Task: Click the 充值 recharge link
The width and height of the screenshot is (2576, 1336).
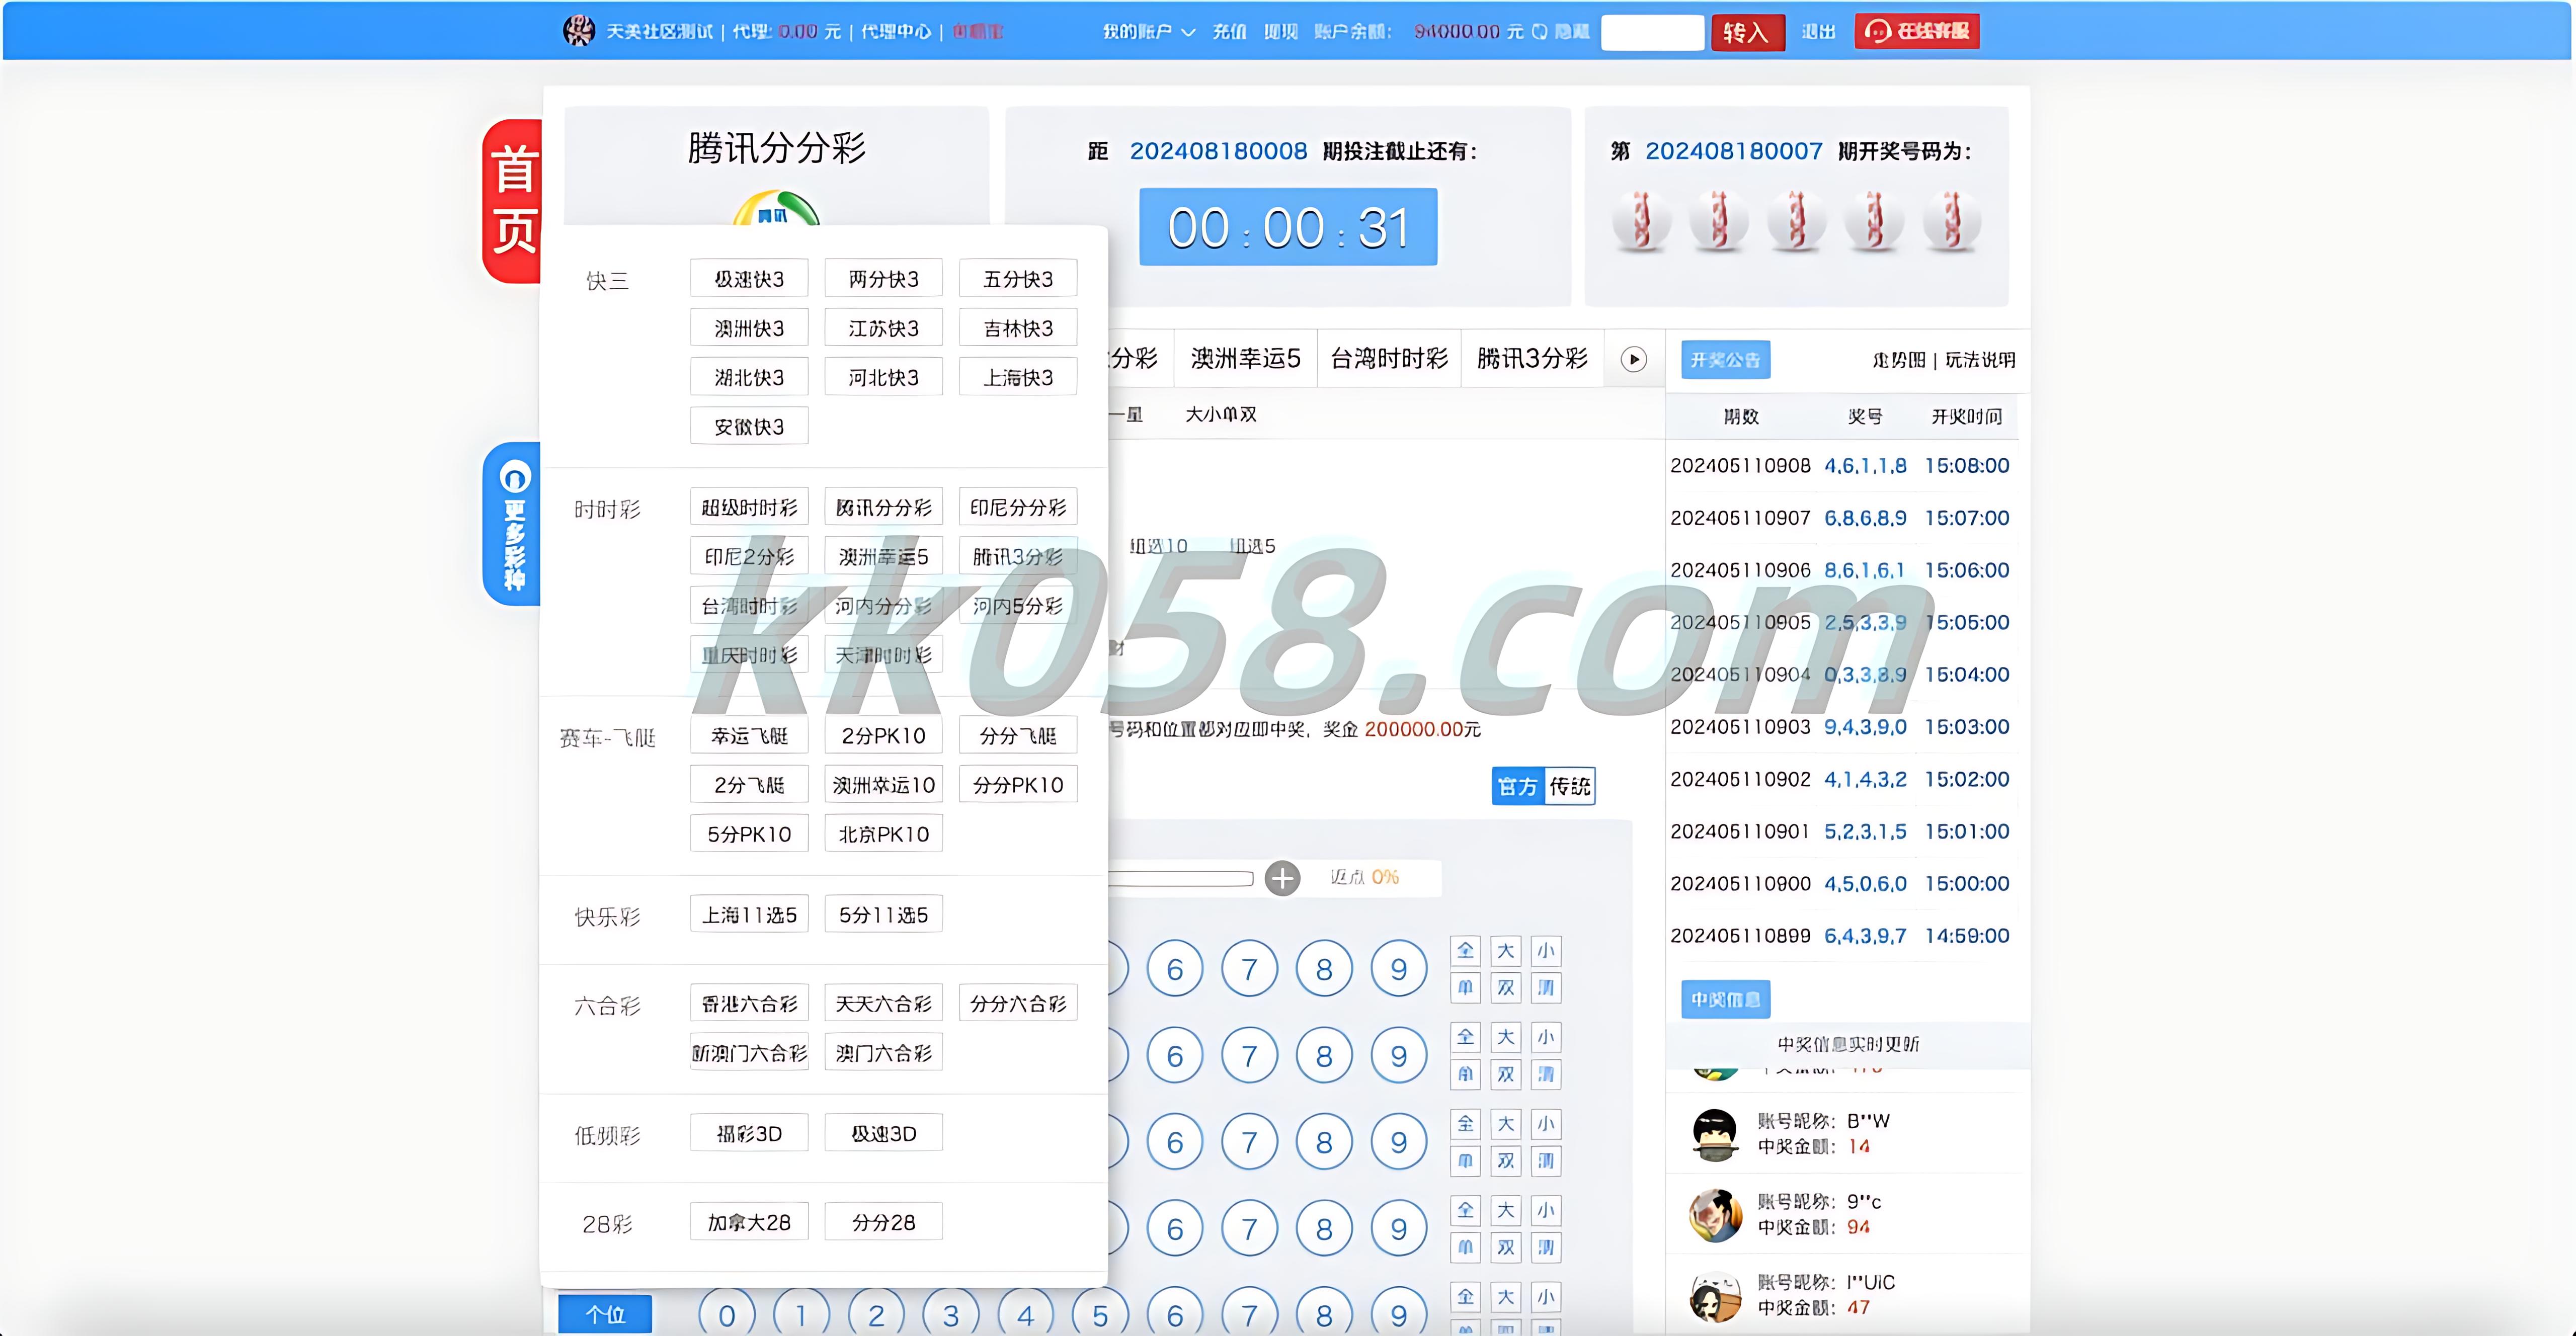Action: pos(1229,31)
